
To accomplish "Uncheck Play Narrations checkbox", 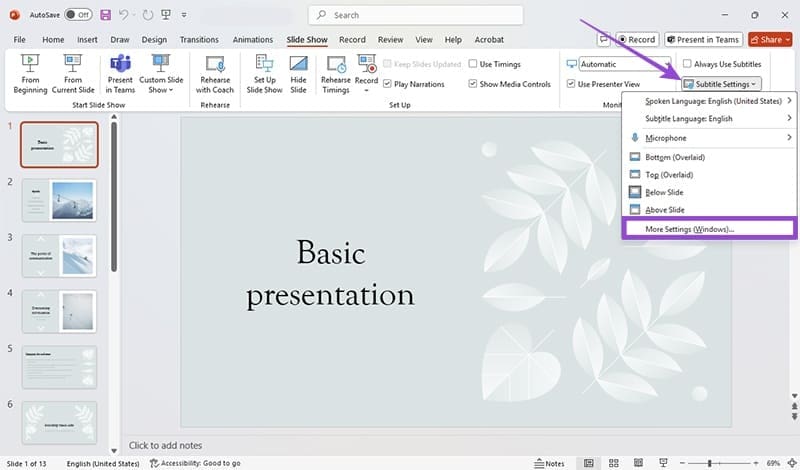I will pyautogui.click(x=388, y=84).
